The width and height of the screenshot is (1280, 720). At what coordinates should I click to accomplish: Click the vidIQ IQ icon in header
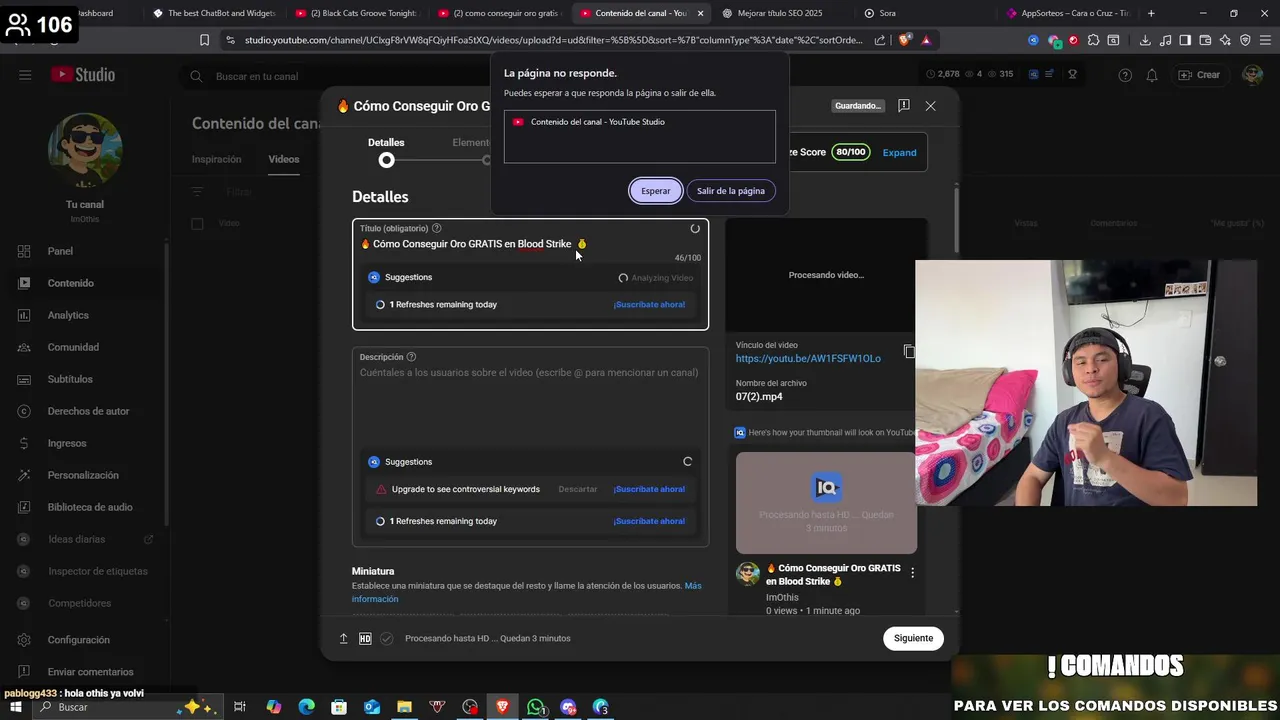click(1034, 74)
